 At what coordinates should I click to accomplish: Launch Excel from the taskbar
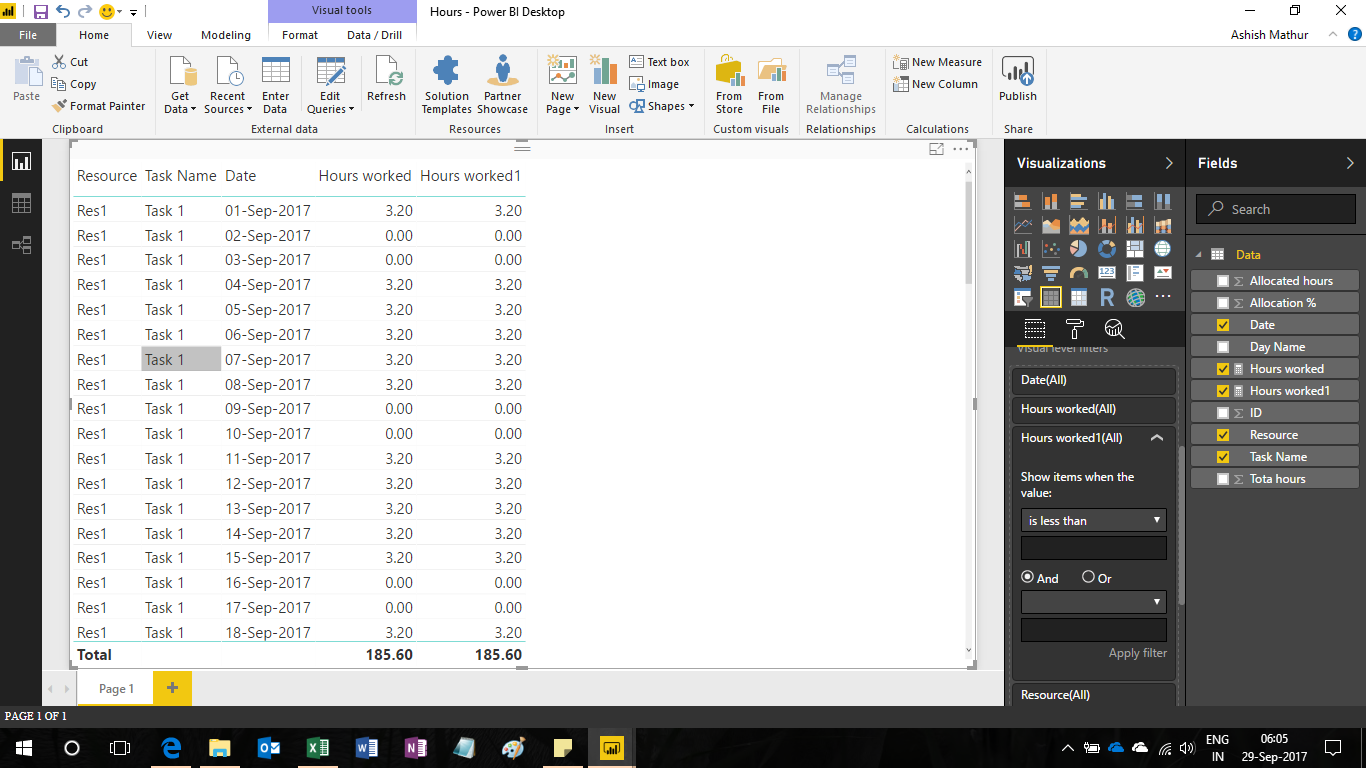pyautogui.click(x=318, y=747)
